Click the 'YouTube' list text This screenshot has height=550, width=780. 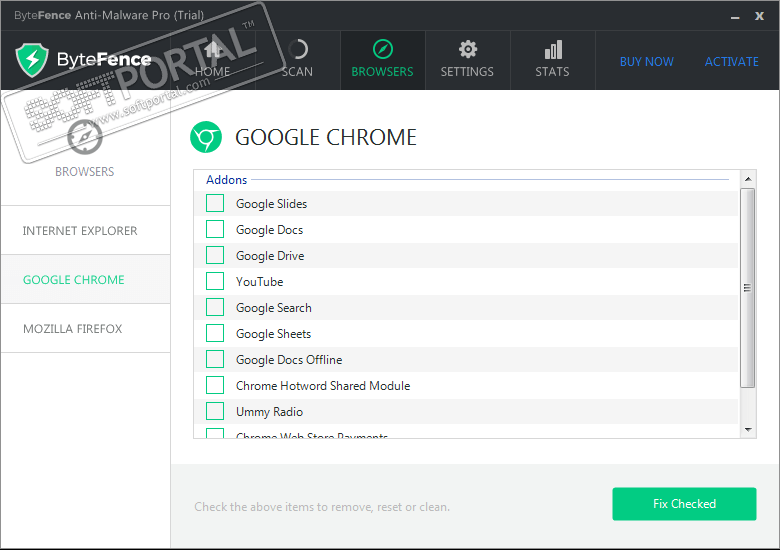(x=260, y=281)
